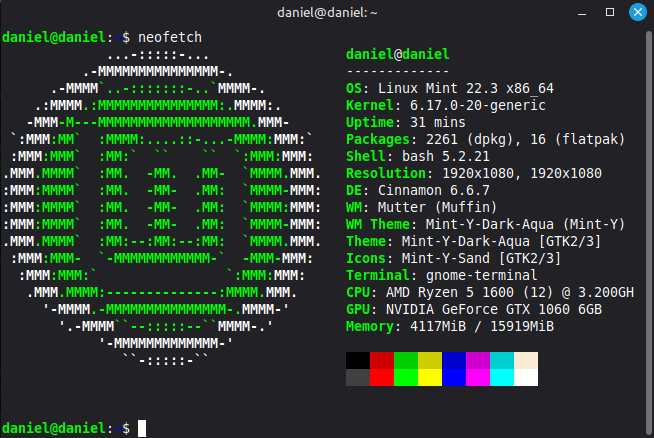The width and height of the screenshot is (654, 438).
Task: Click the 'Resolution: 1920x1080, 1920x1080' line
Action: pyautogui.click(x=474, y=173)
